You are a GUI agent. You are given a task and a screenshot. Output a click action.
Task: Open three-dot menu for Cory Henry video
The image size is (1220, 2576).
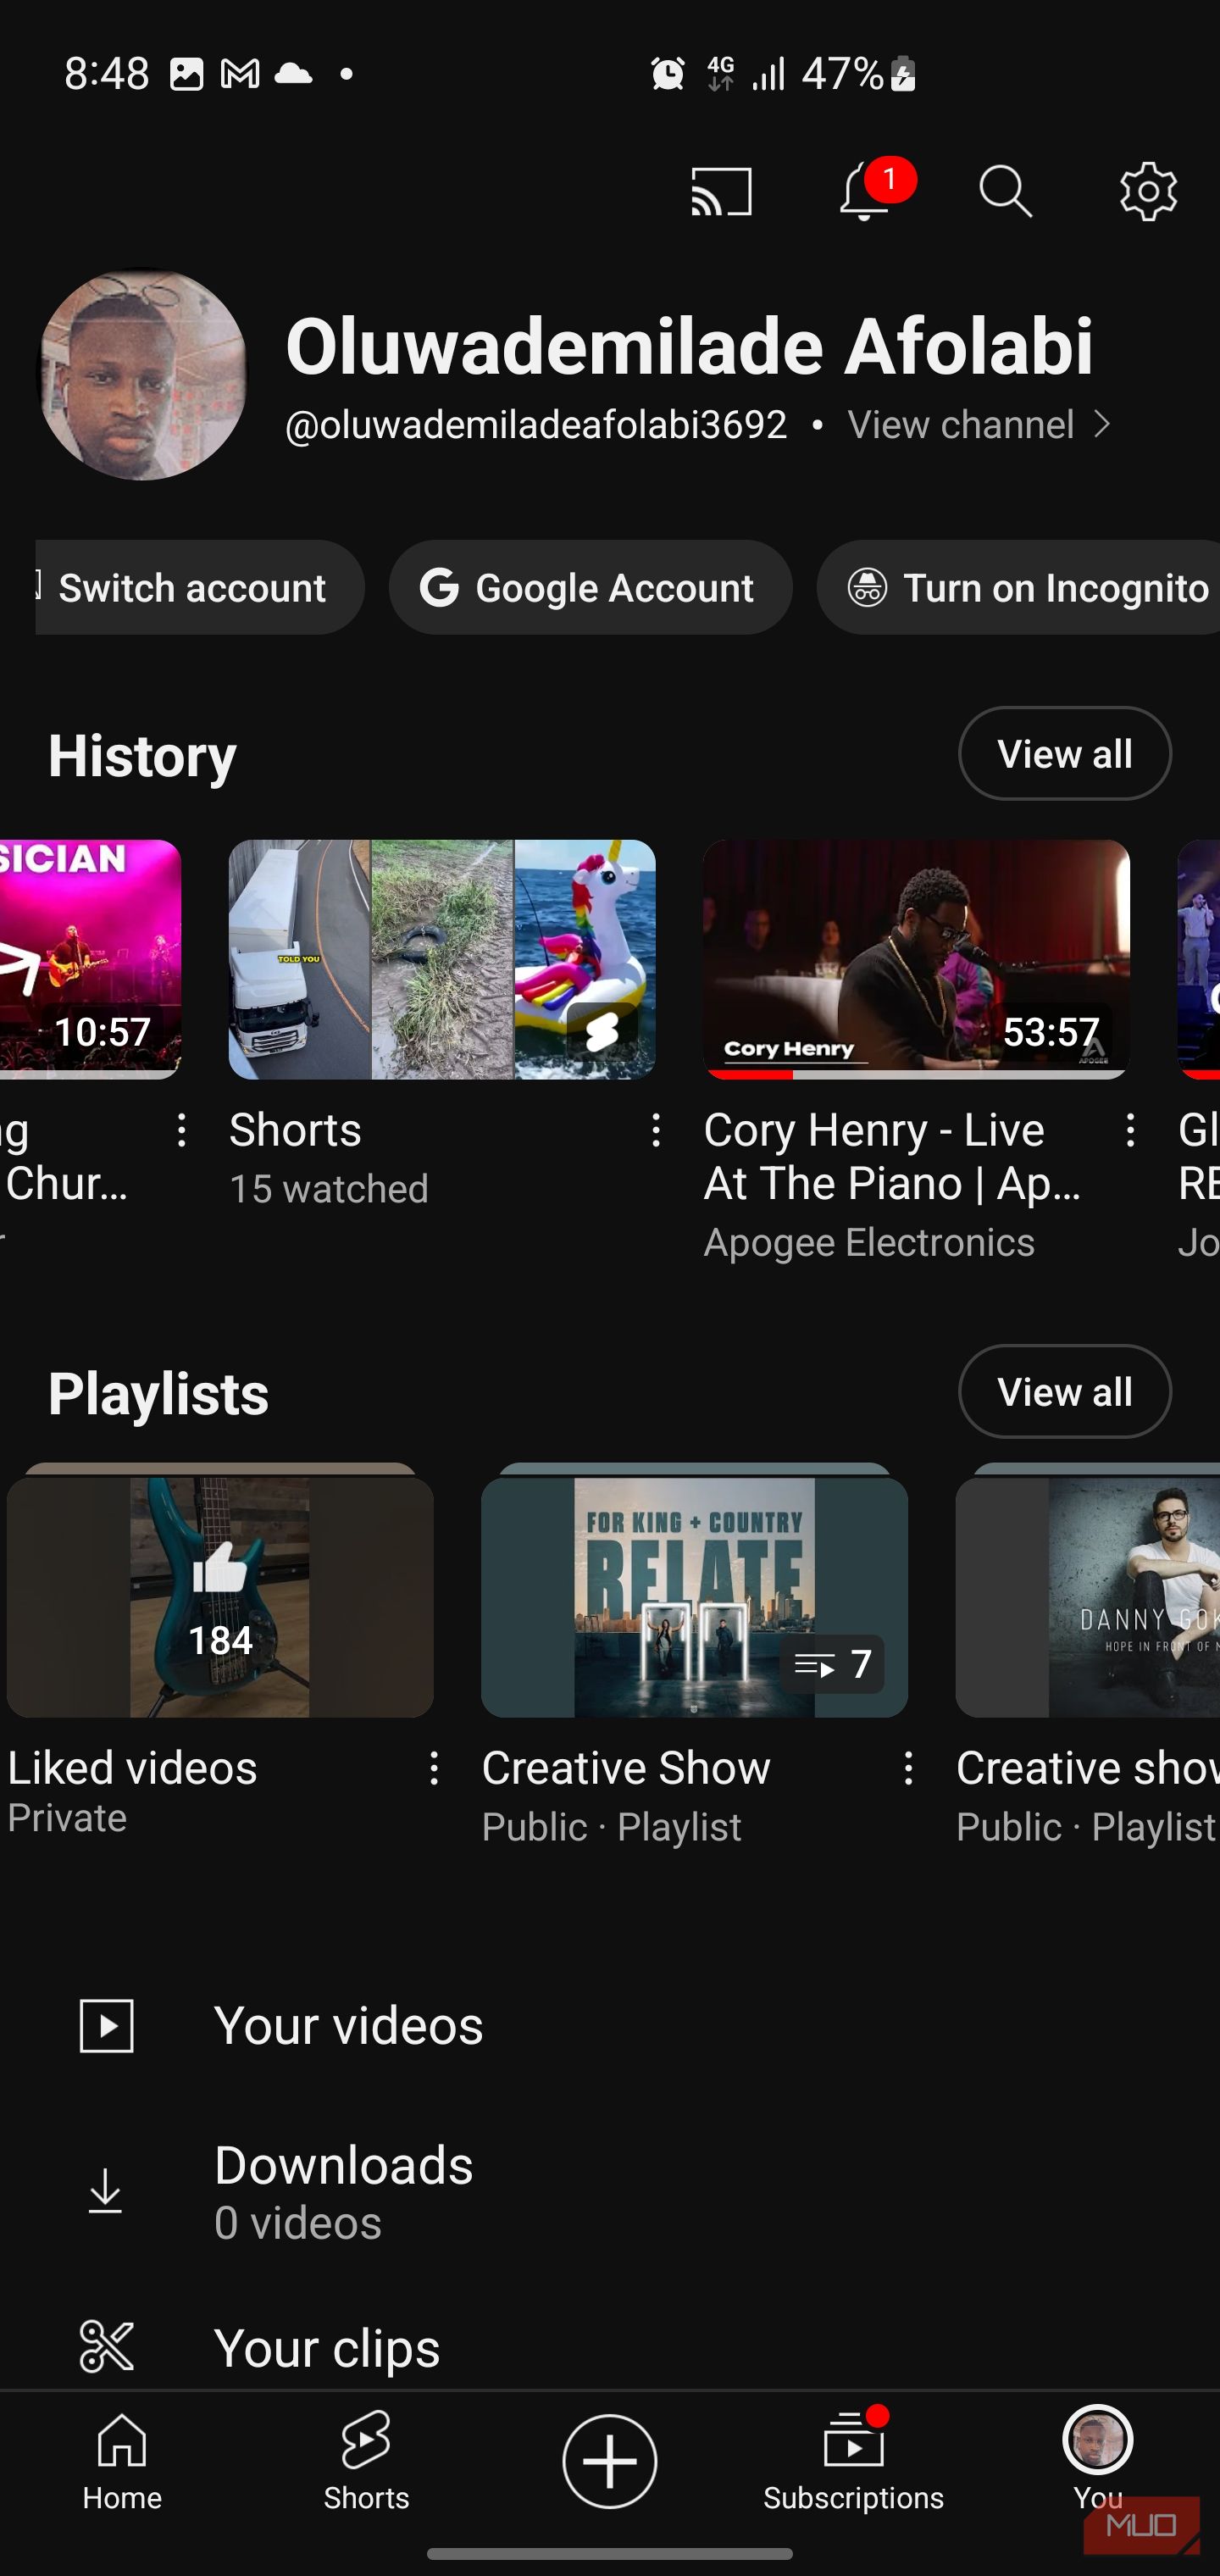(1130, 1131)
